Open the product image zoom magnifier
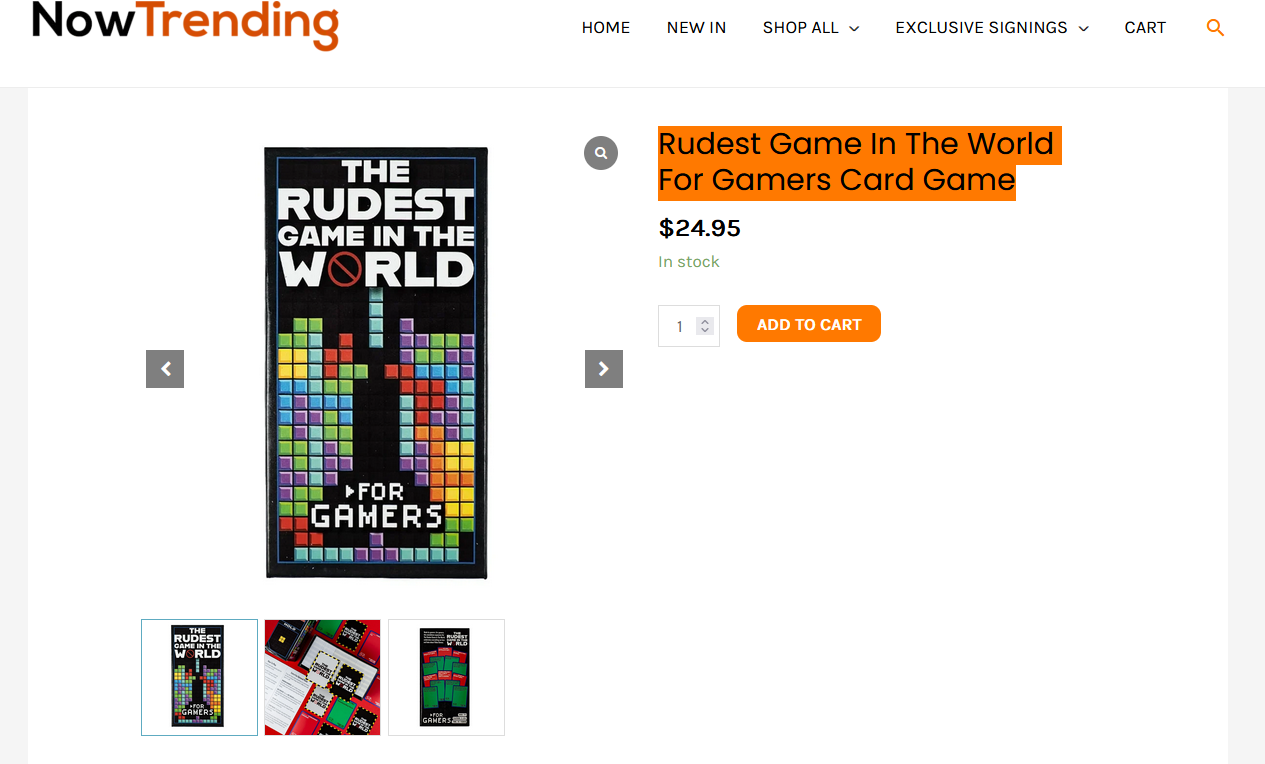Viewport: 1265px width, 764px height. 601,153
